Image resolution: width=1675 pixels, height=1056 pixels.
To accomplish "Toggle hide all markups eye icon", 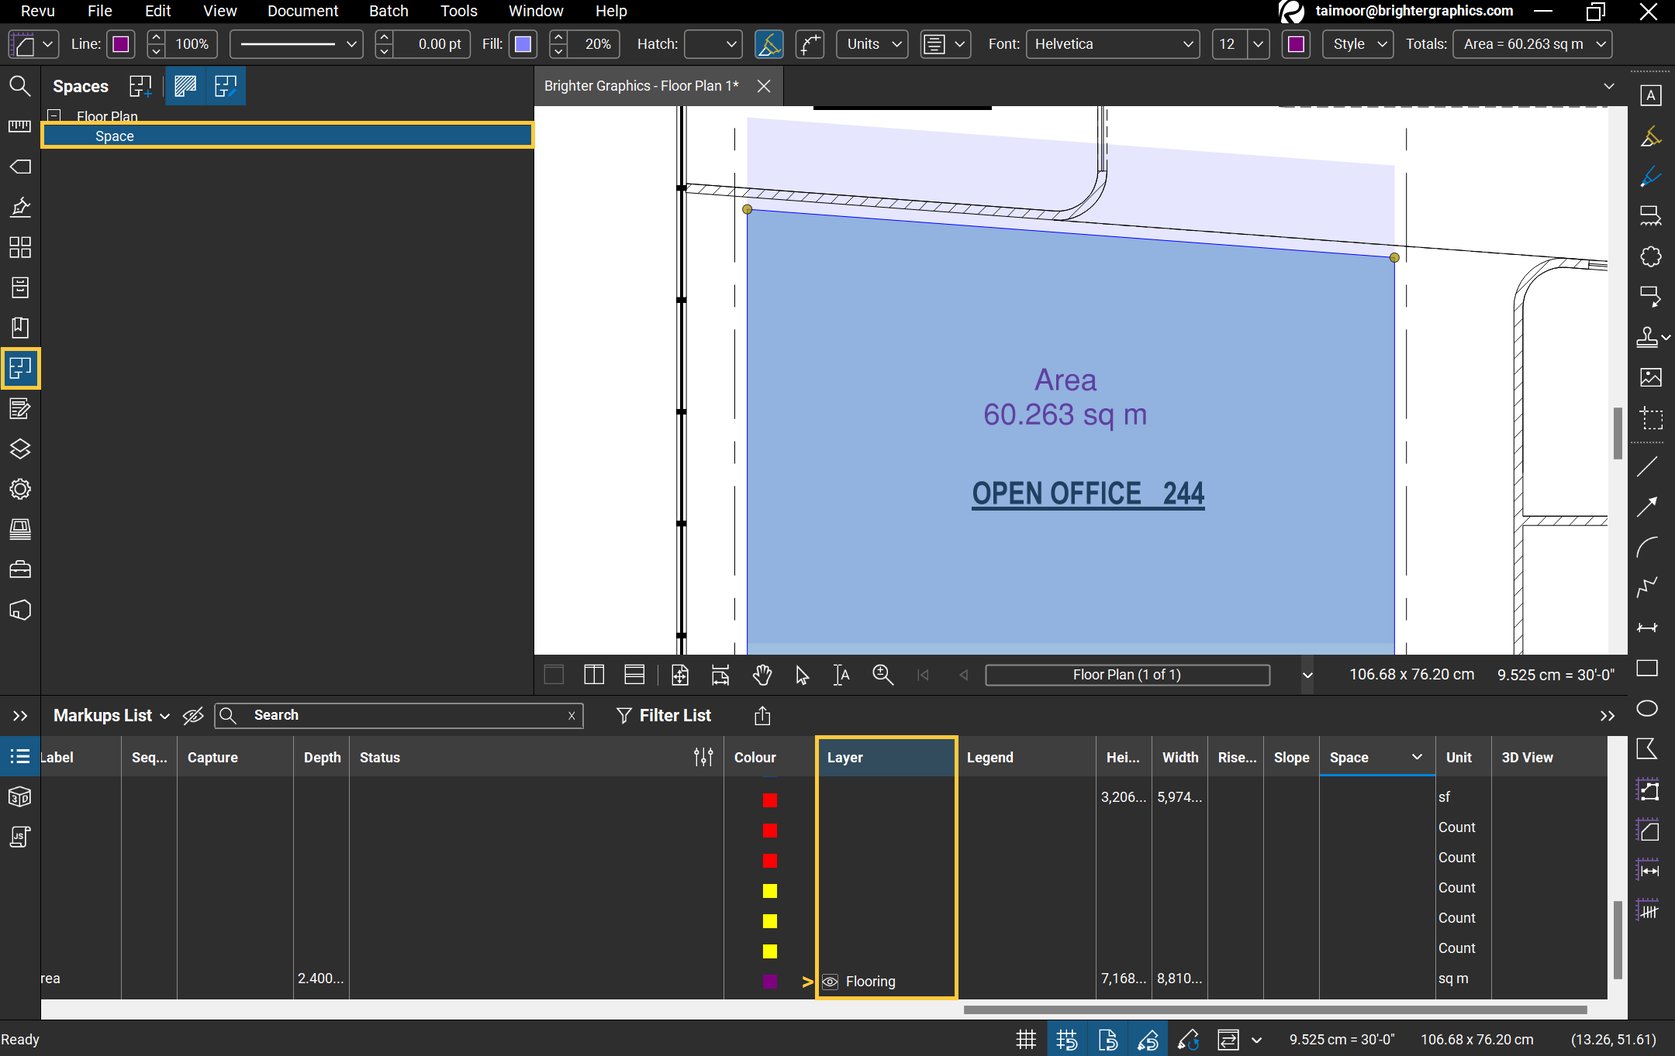I will pos(193,715).
